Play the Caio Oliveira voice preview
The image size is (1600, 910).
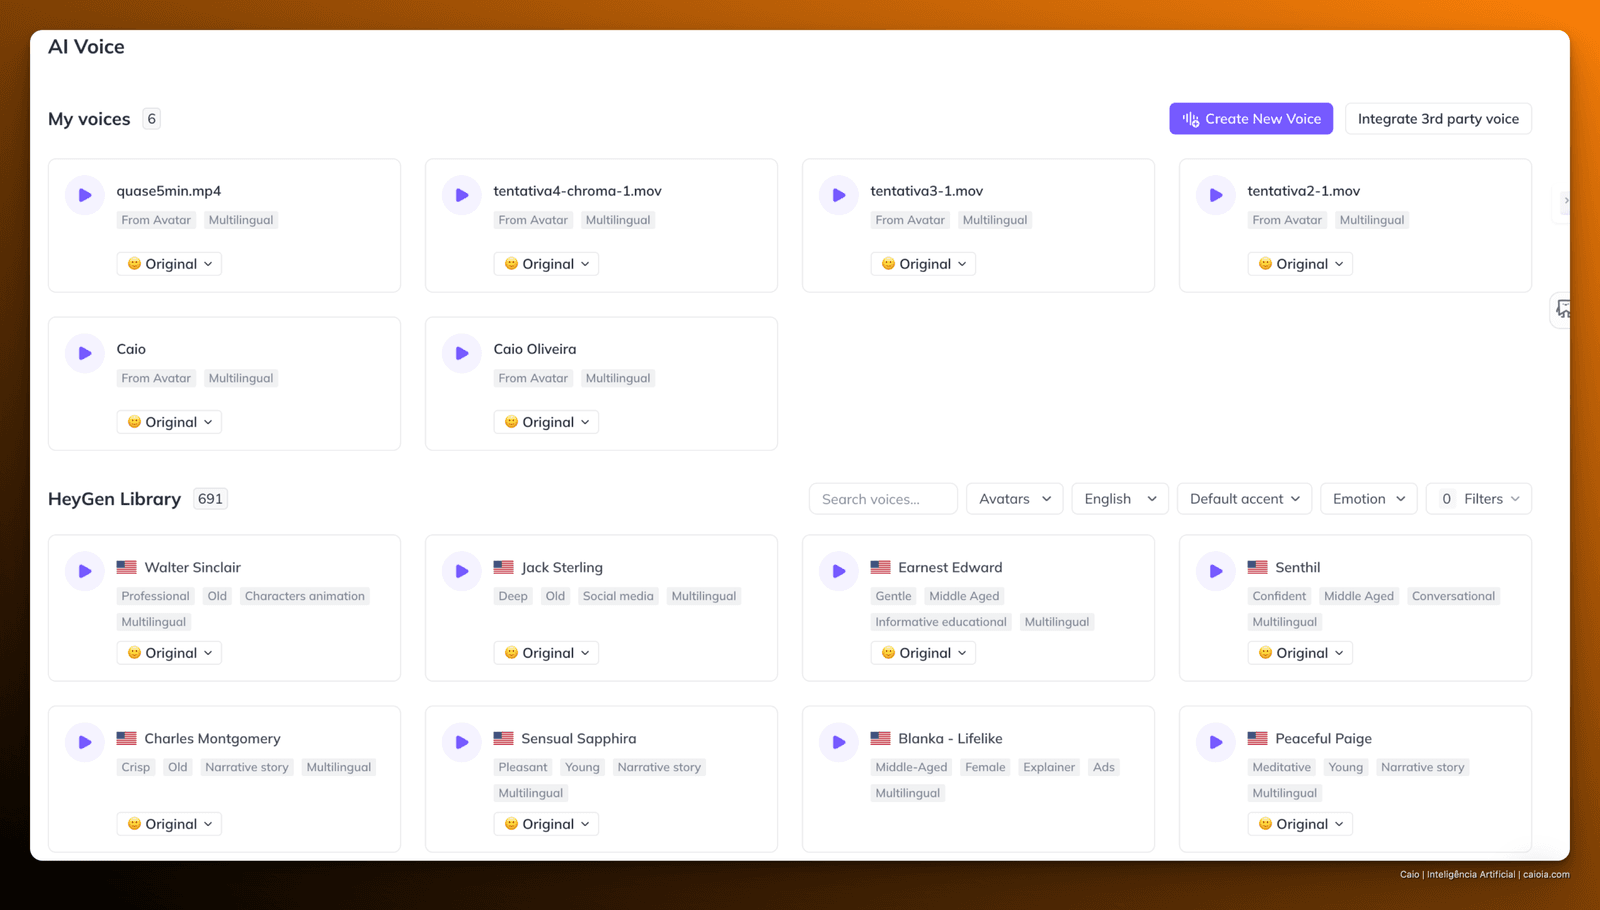(x=462, y=353)
